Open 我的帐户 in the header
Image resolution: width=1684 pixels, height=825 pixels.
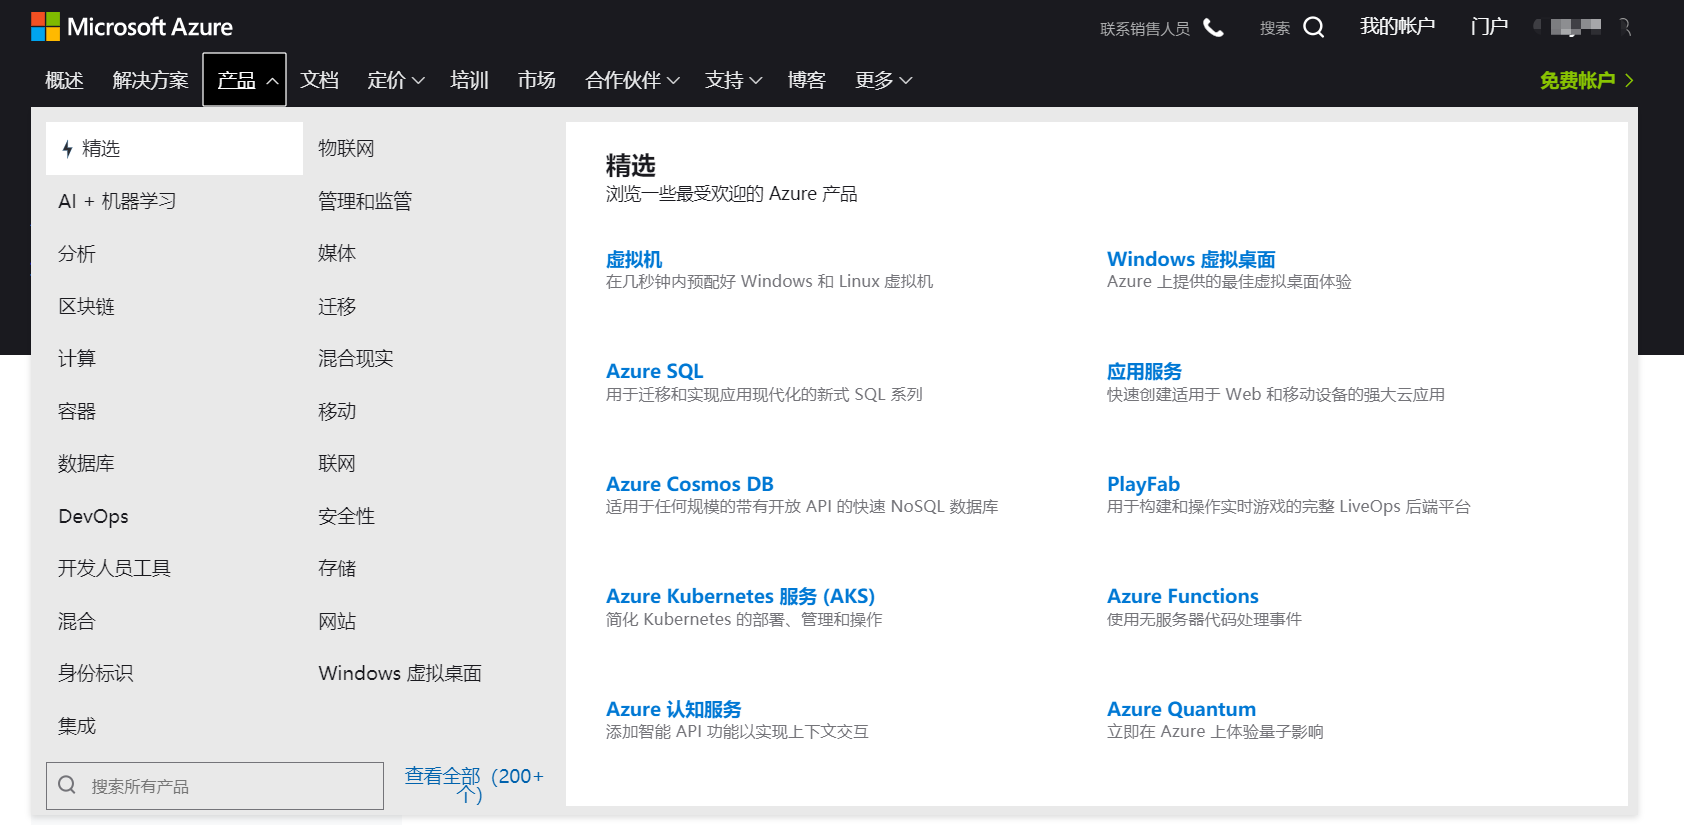point(1397,26)
